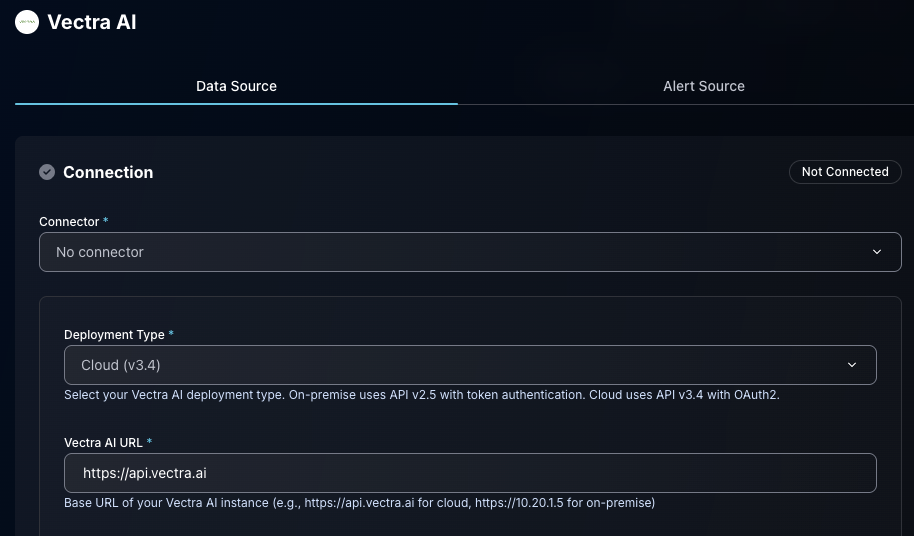Click the Vectra AI logo icon
Screen dimensions: 914x536
27,22
